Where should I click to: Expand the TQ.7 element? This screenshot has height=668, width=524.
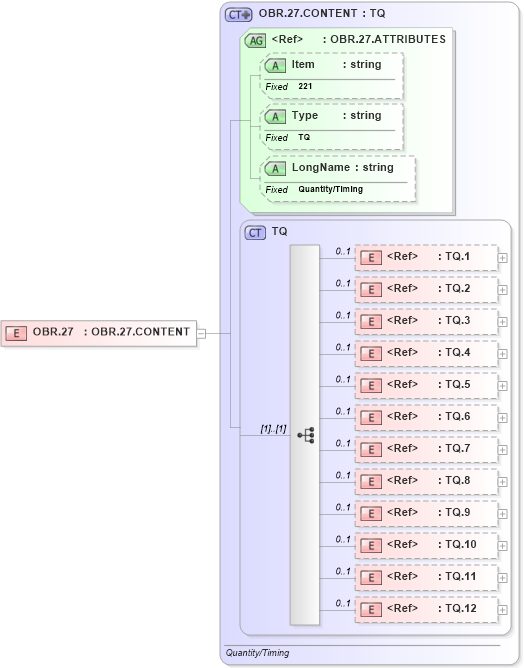coord(503,449)
